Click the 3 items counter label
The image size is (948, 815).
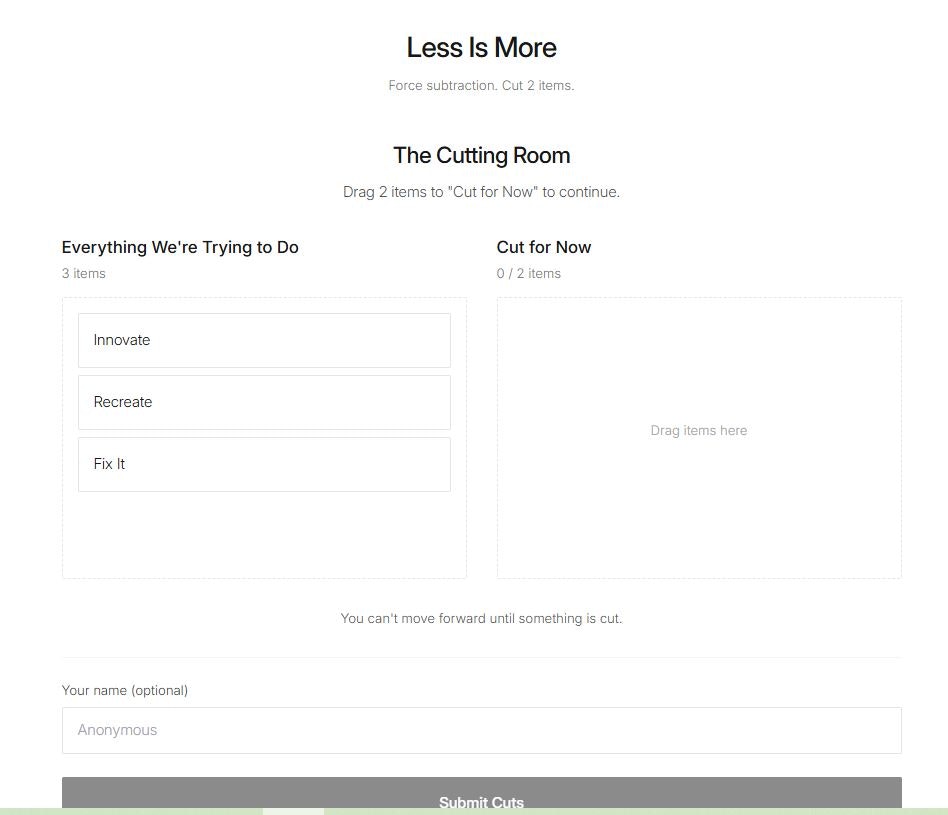84,273
